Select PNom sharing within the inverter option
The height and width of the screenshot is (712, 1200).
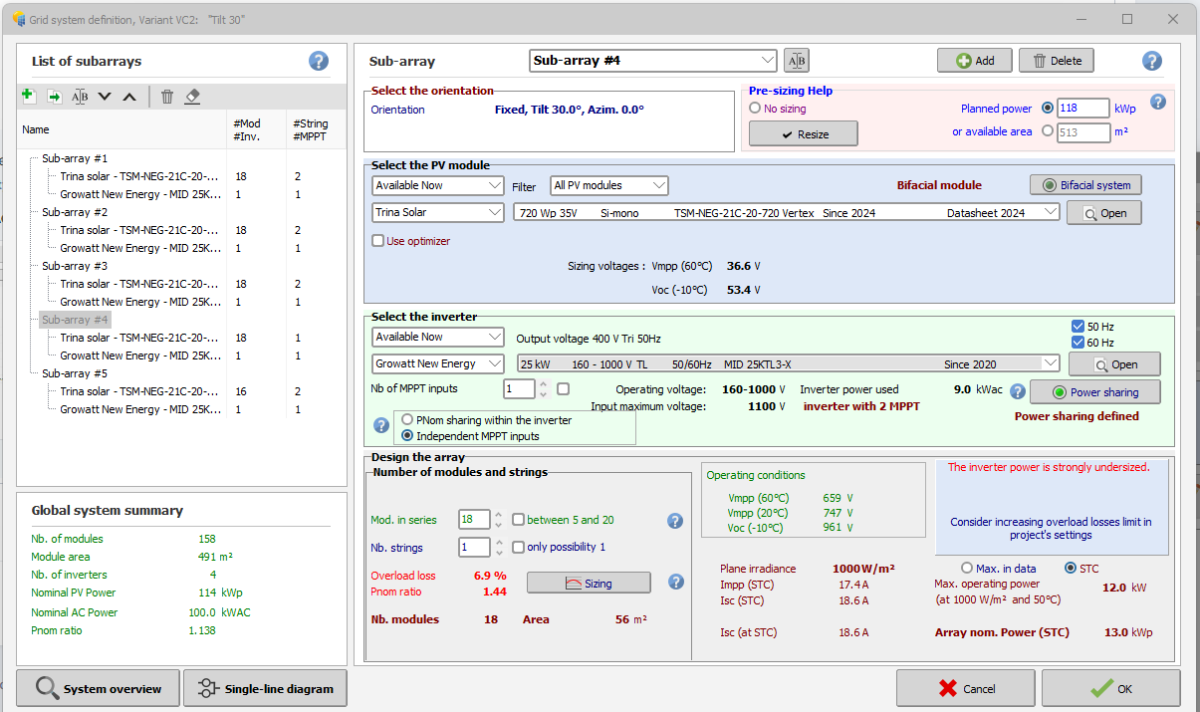408,420
